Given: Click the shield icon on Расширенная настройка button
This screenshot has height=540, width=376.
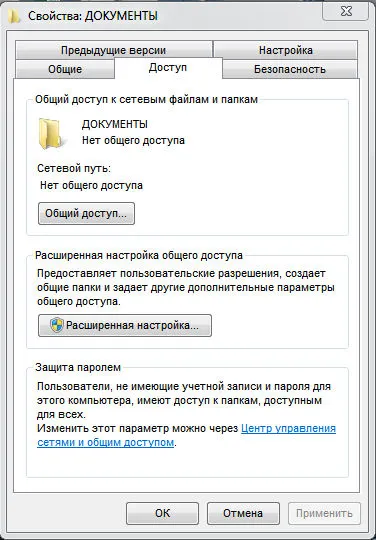Looking at the screenshot, I should pos(56,325).
